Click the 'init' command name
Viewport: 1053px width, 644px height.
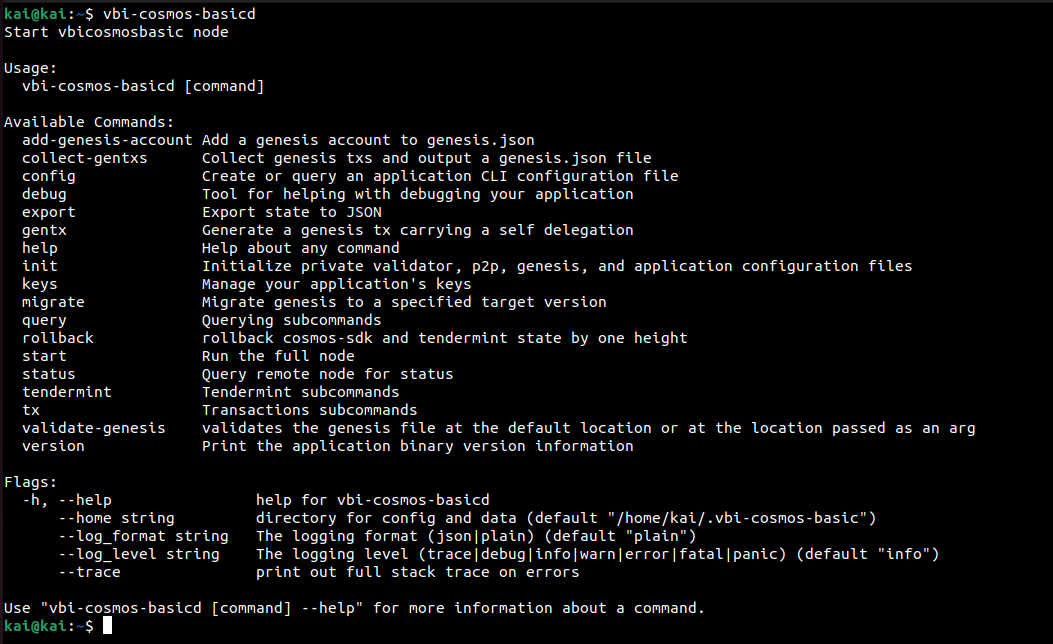pyautogui.click(x=40, y=266)
